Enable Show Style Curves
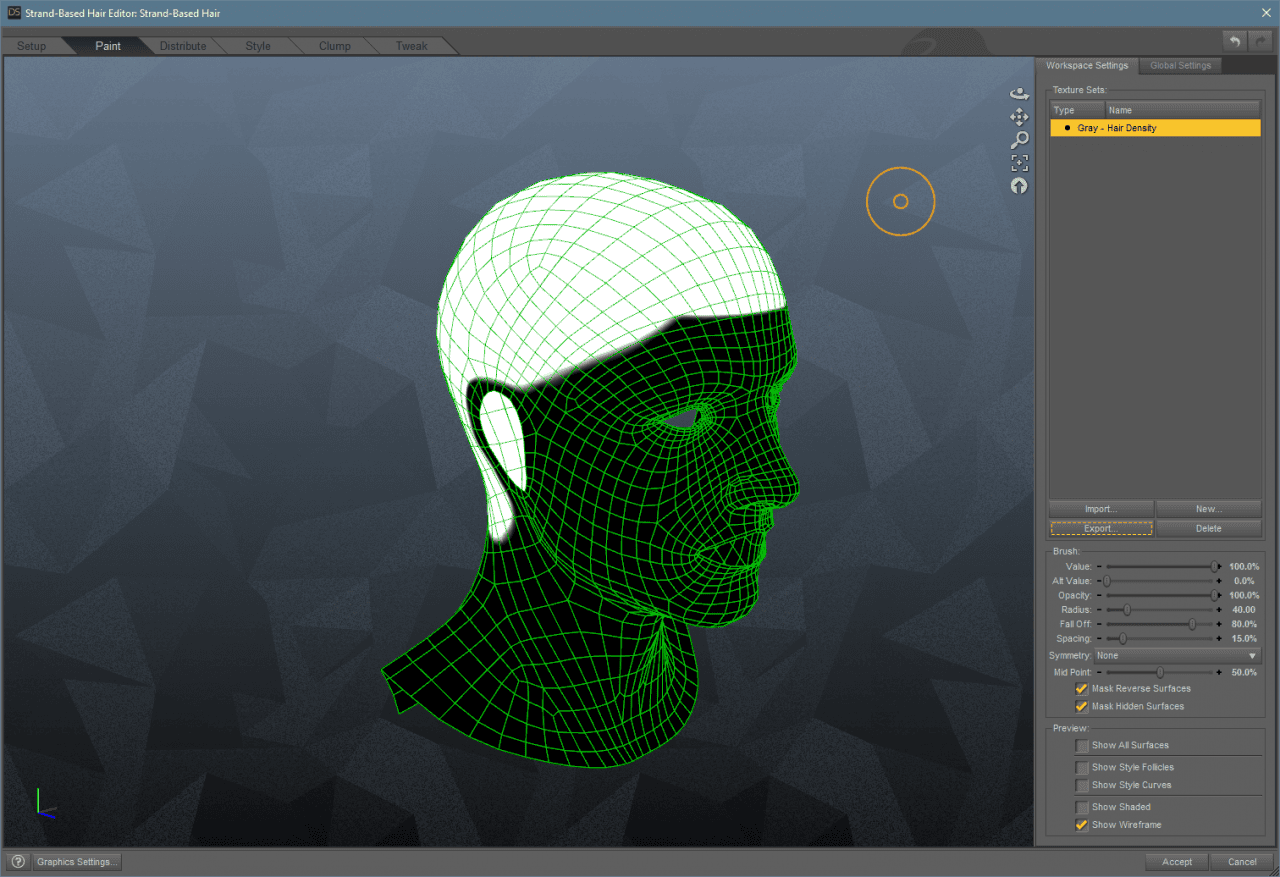 (x=1081, y=785)
